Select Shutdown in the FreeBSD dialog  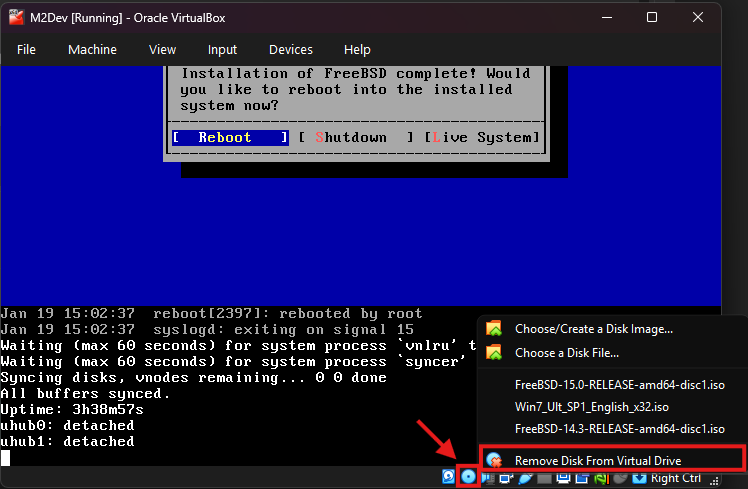coord(351,137)
